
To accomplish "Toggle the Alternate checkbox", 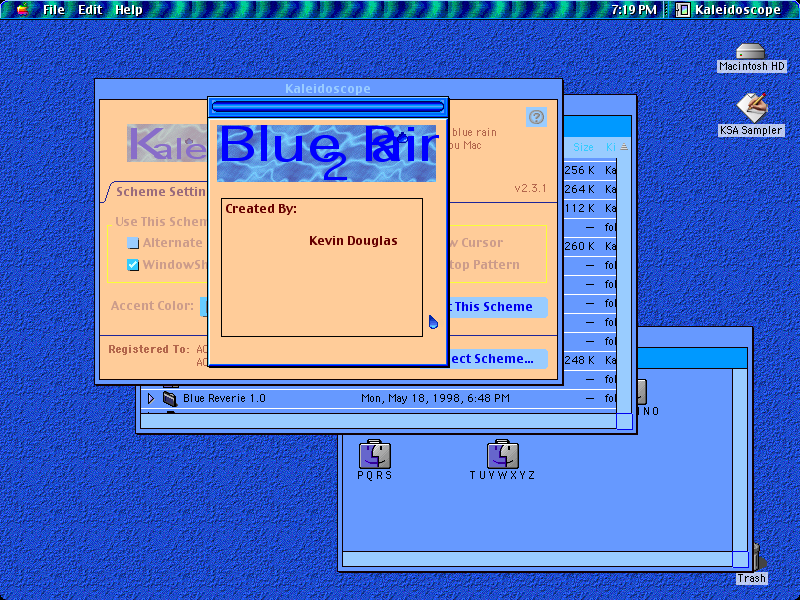I will pos(133,243).
